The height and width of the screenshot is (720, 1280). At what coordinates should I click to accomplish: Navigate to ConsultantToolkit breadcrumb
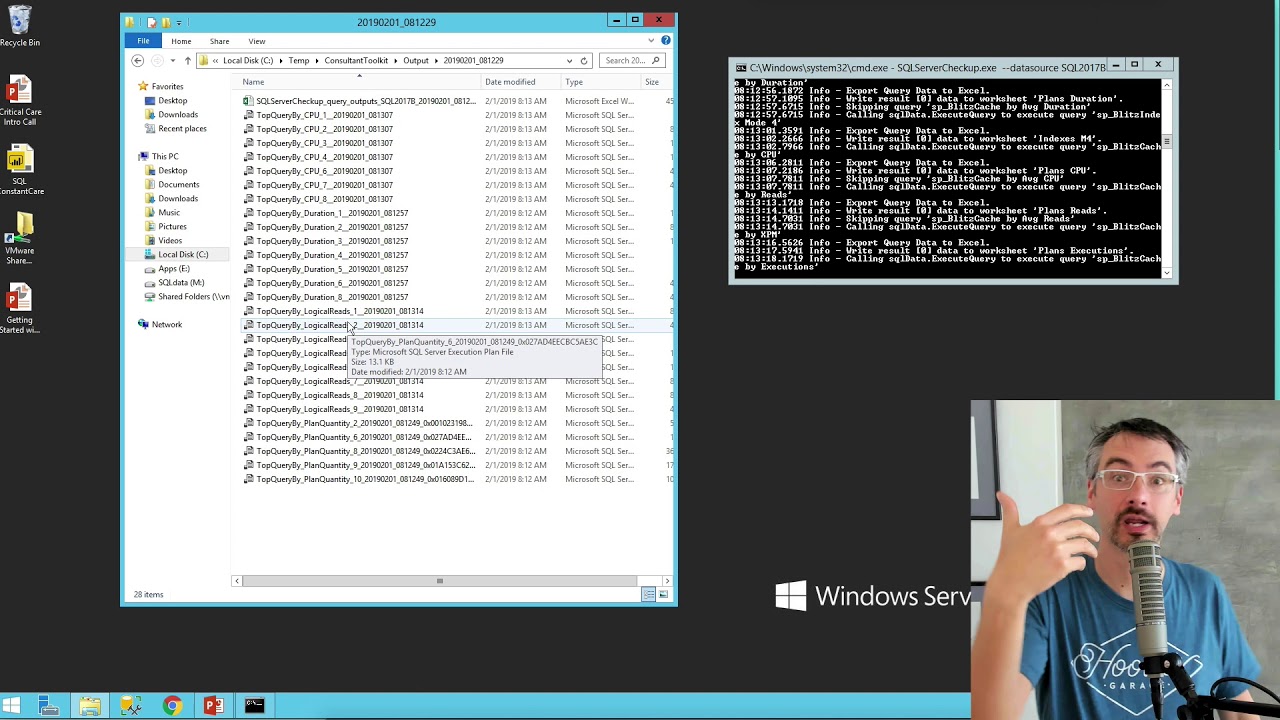point(356,60)
